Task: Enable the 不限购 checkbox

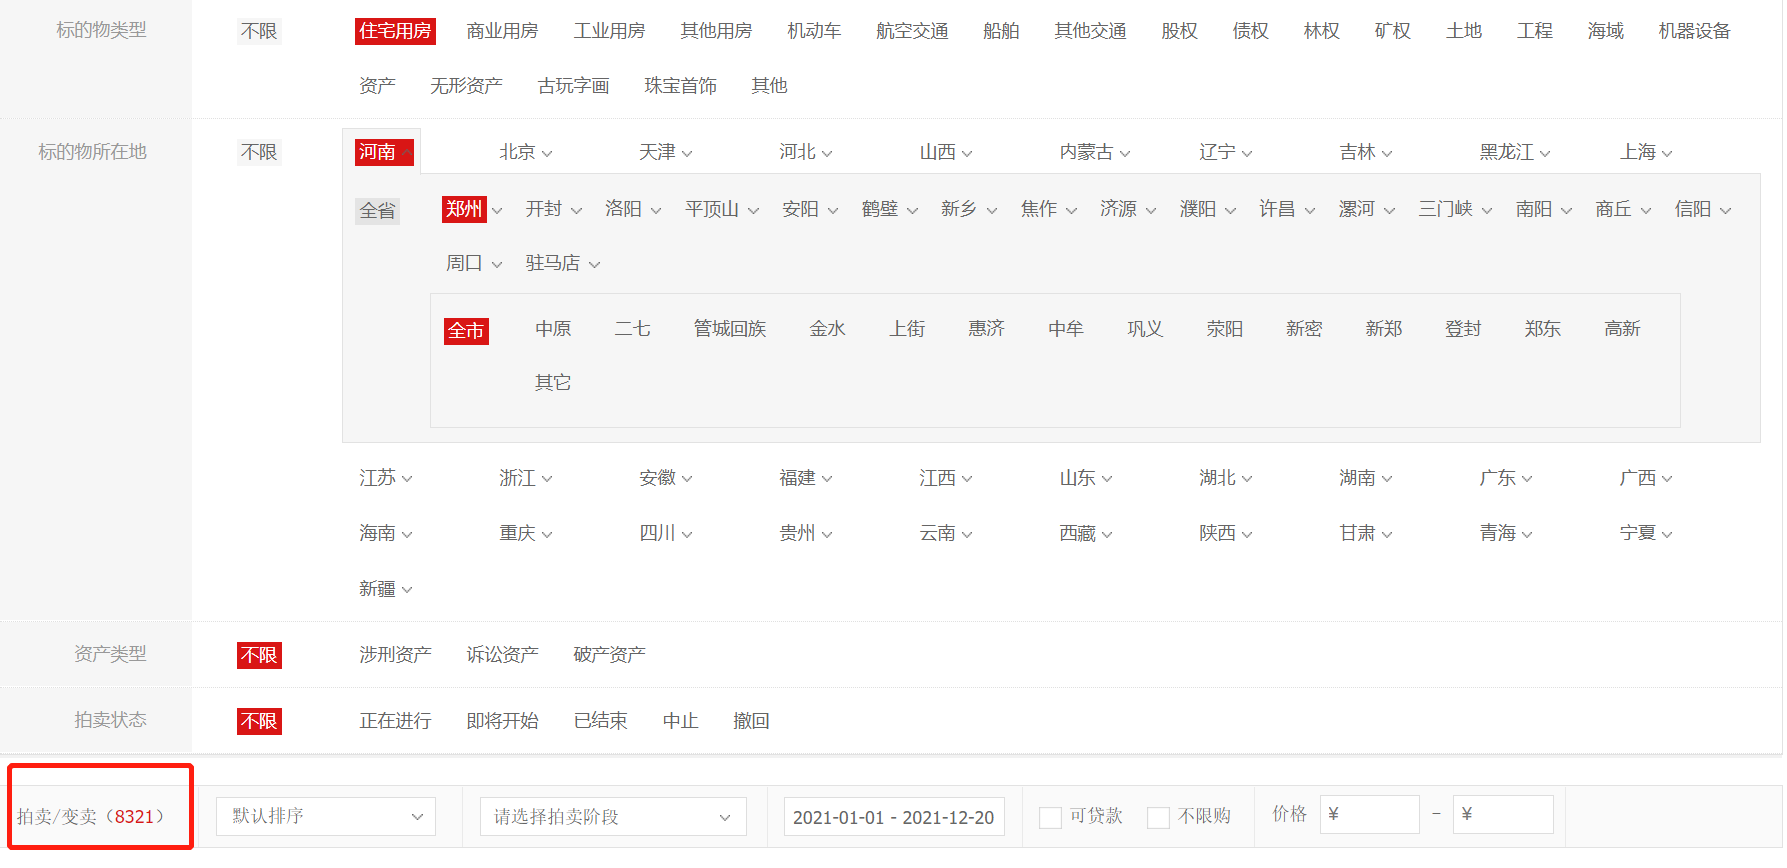Action: (1158, 817)
